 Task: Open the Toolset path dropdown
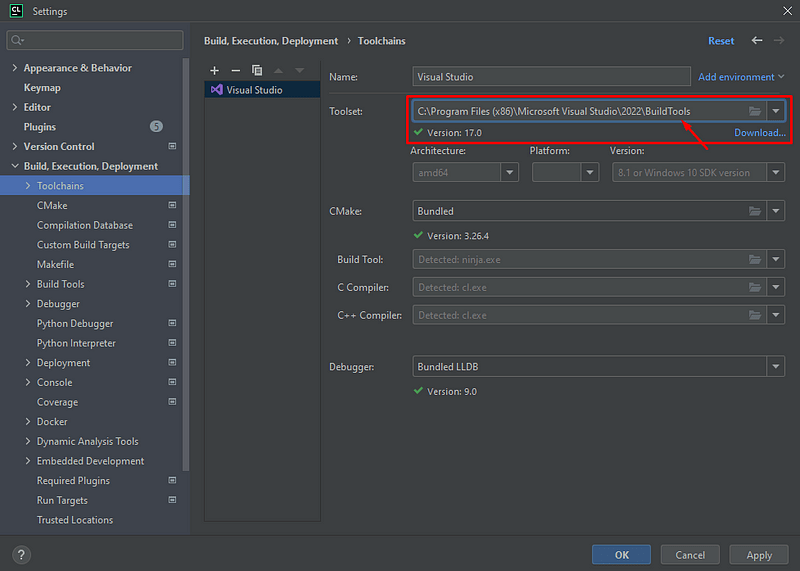tap(776, 111)
